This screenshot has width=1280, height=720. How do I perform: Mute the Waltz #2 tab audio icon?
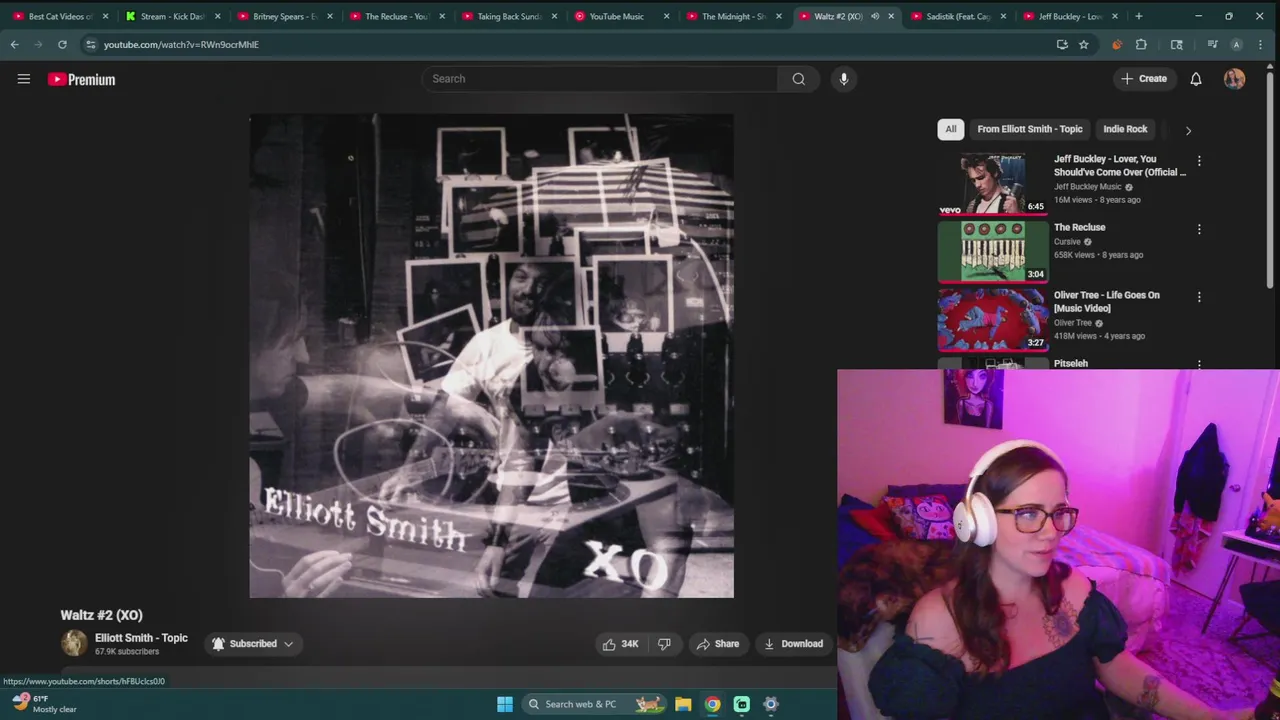pyautogui.click(x=875, y=16)
